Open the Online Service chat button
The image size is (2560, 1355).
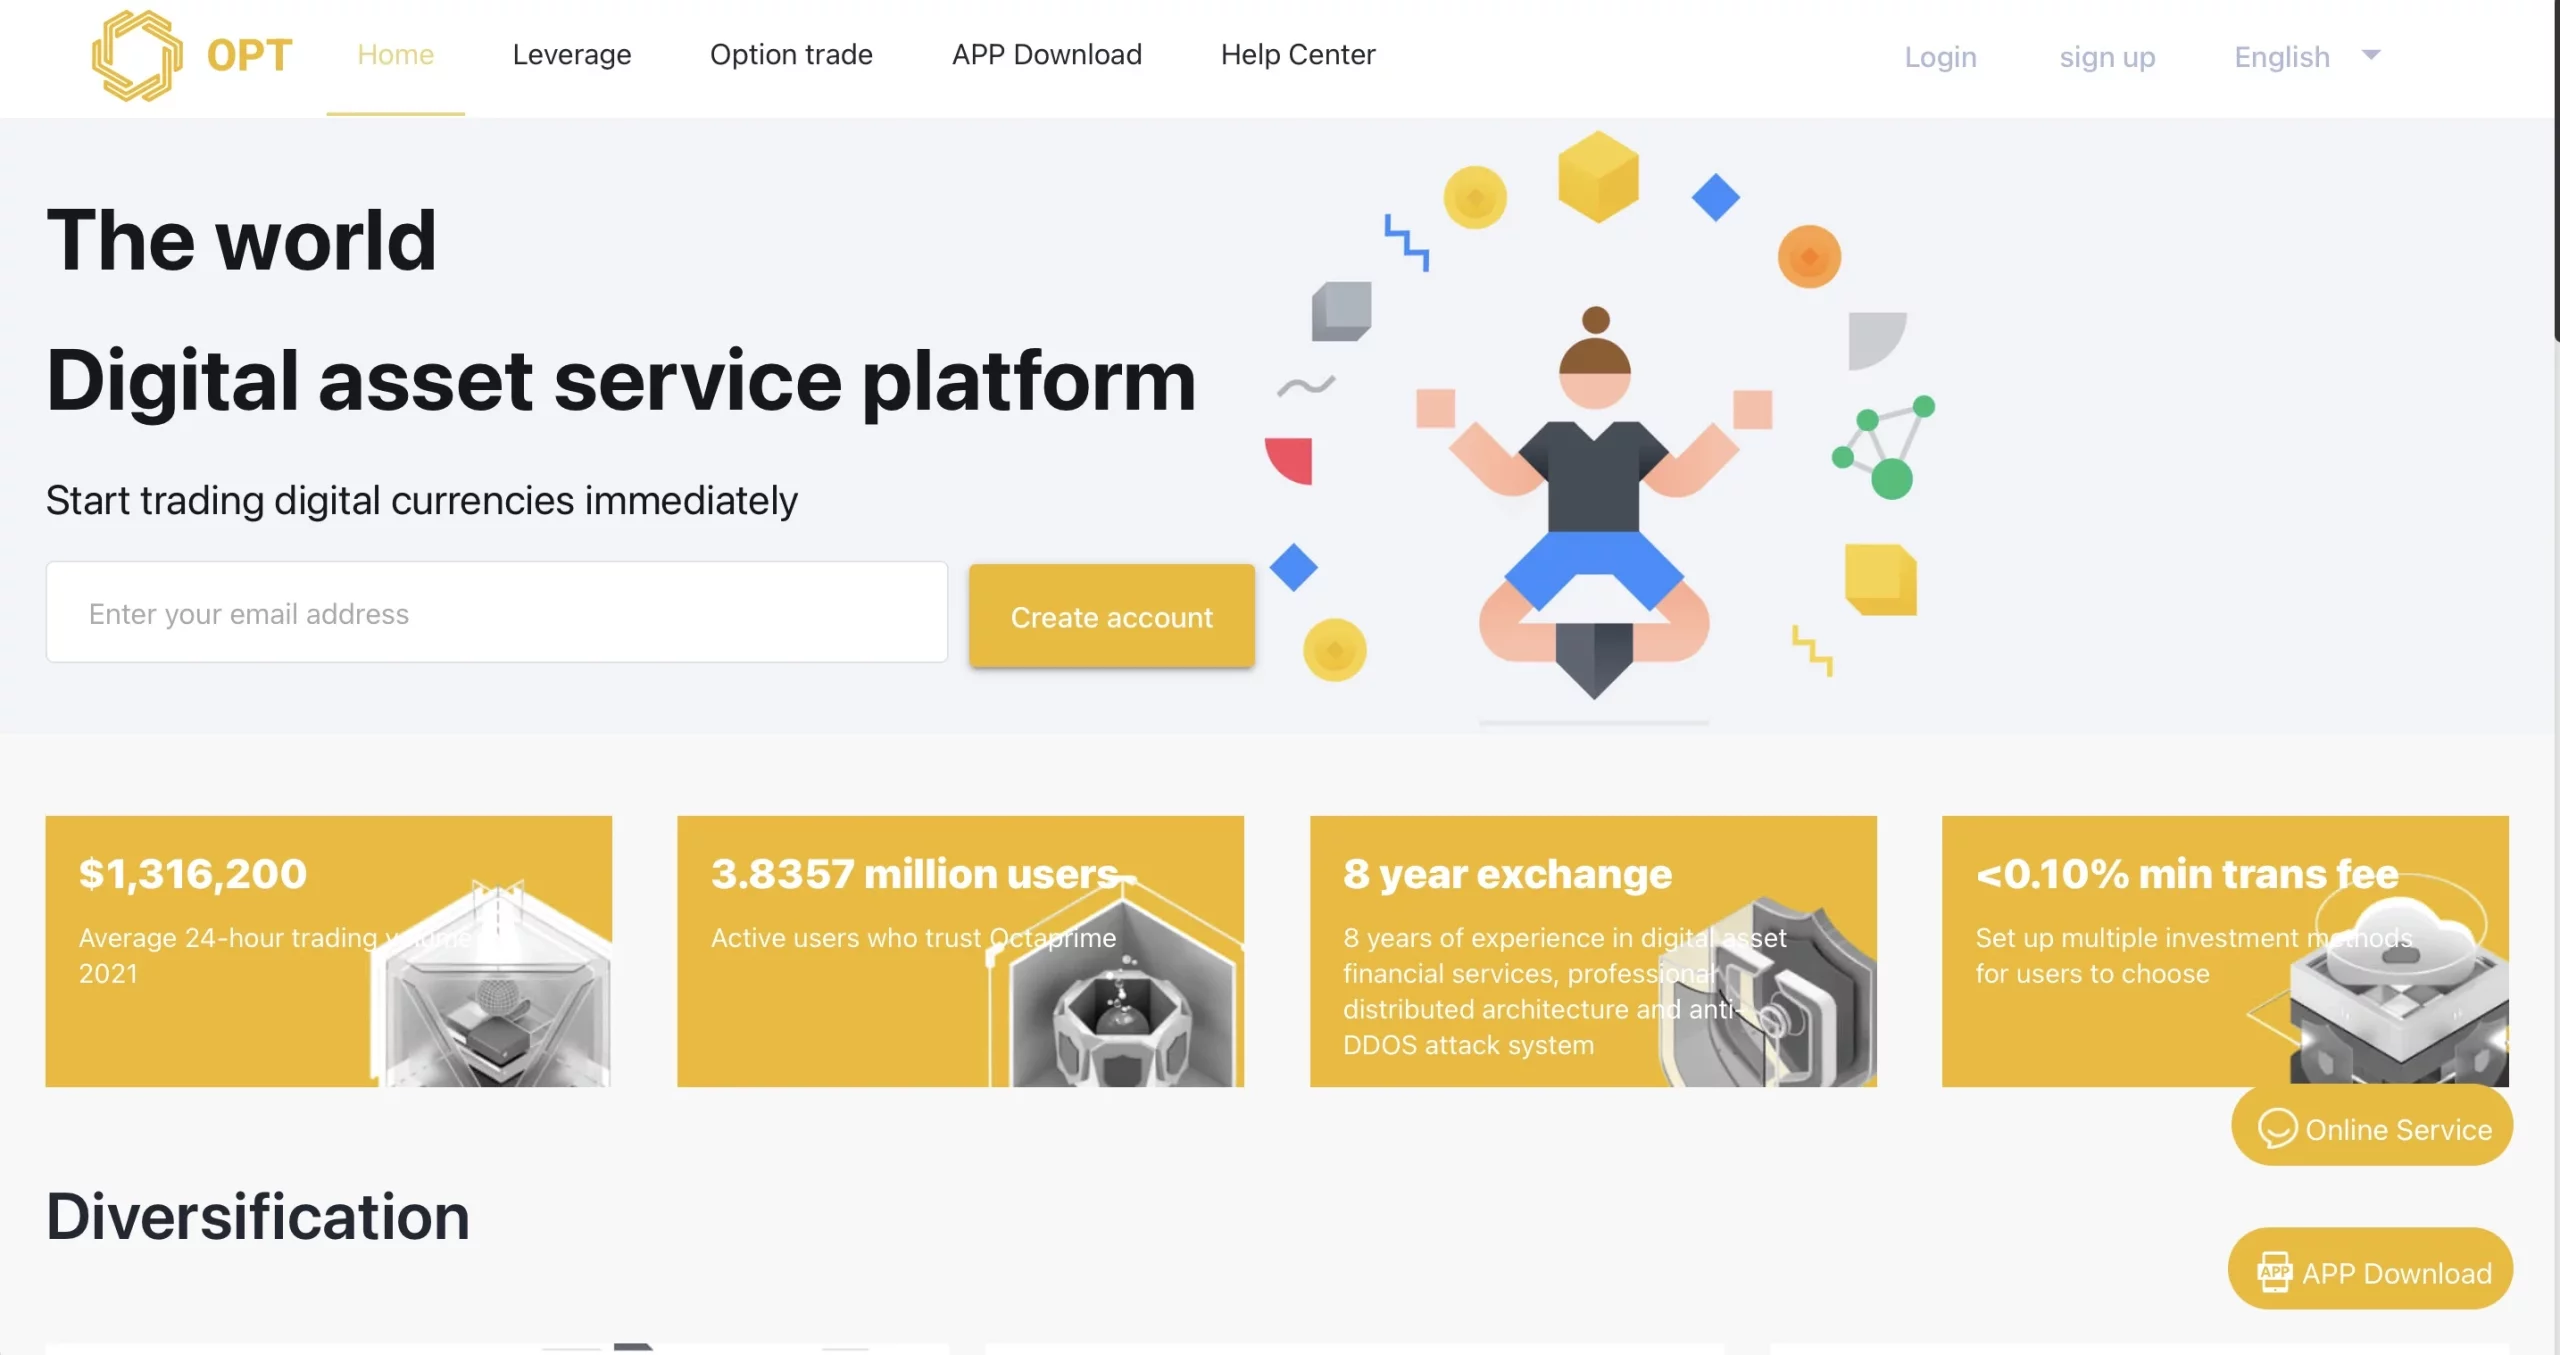point(2372,1127)
